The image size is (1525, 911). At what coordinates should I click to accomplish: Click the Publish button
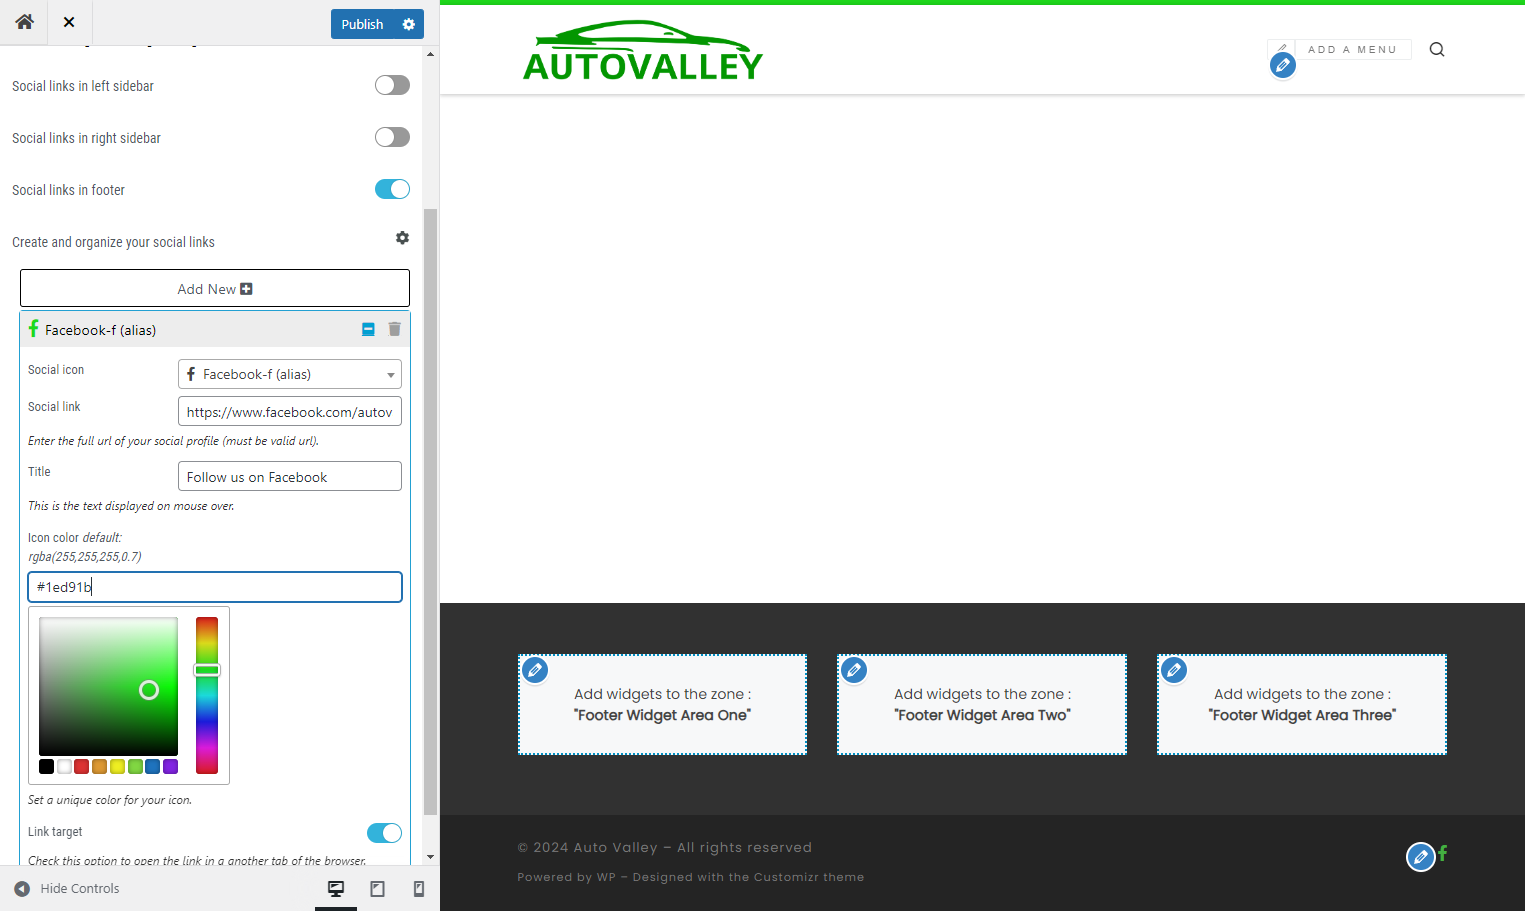[x=362, y=24]
